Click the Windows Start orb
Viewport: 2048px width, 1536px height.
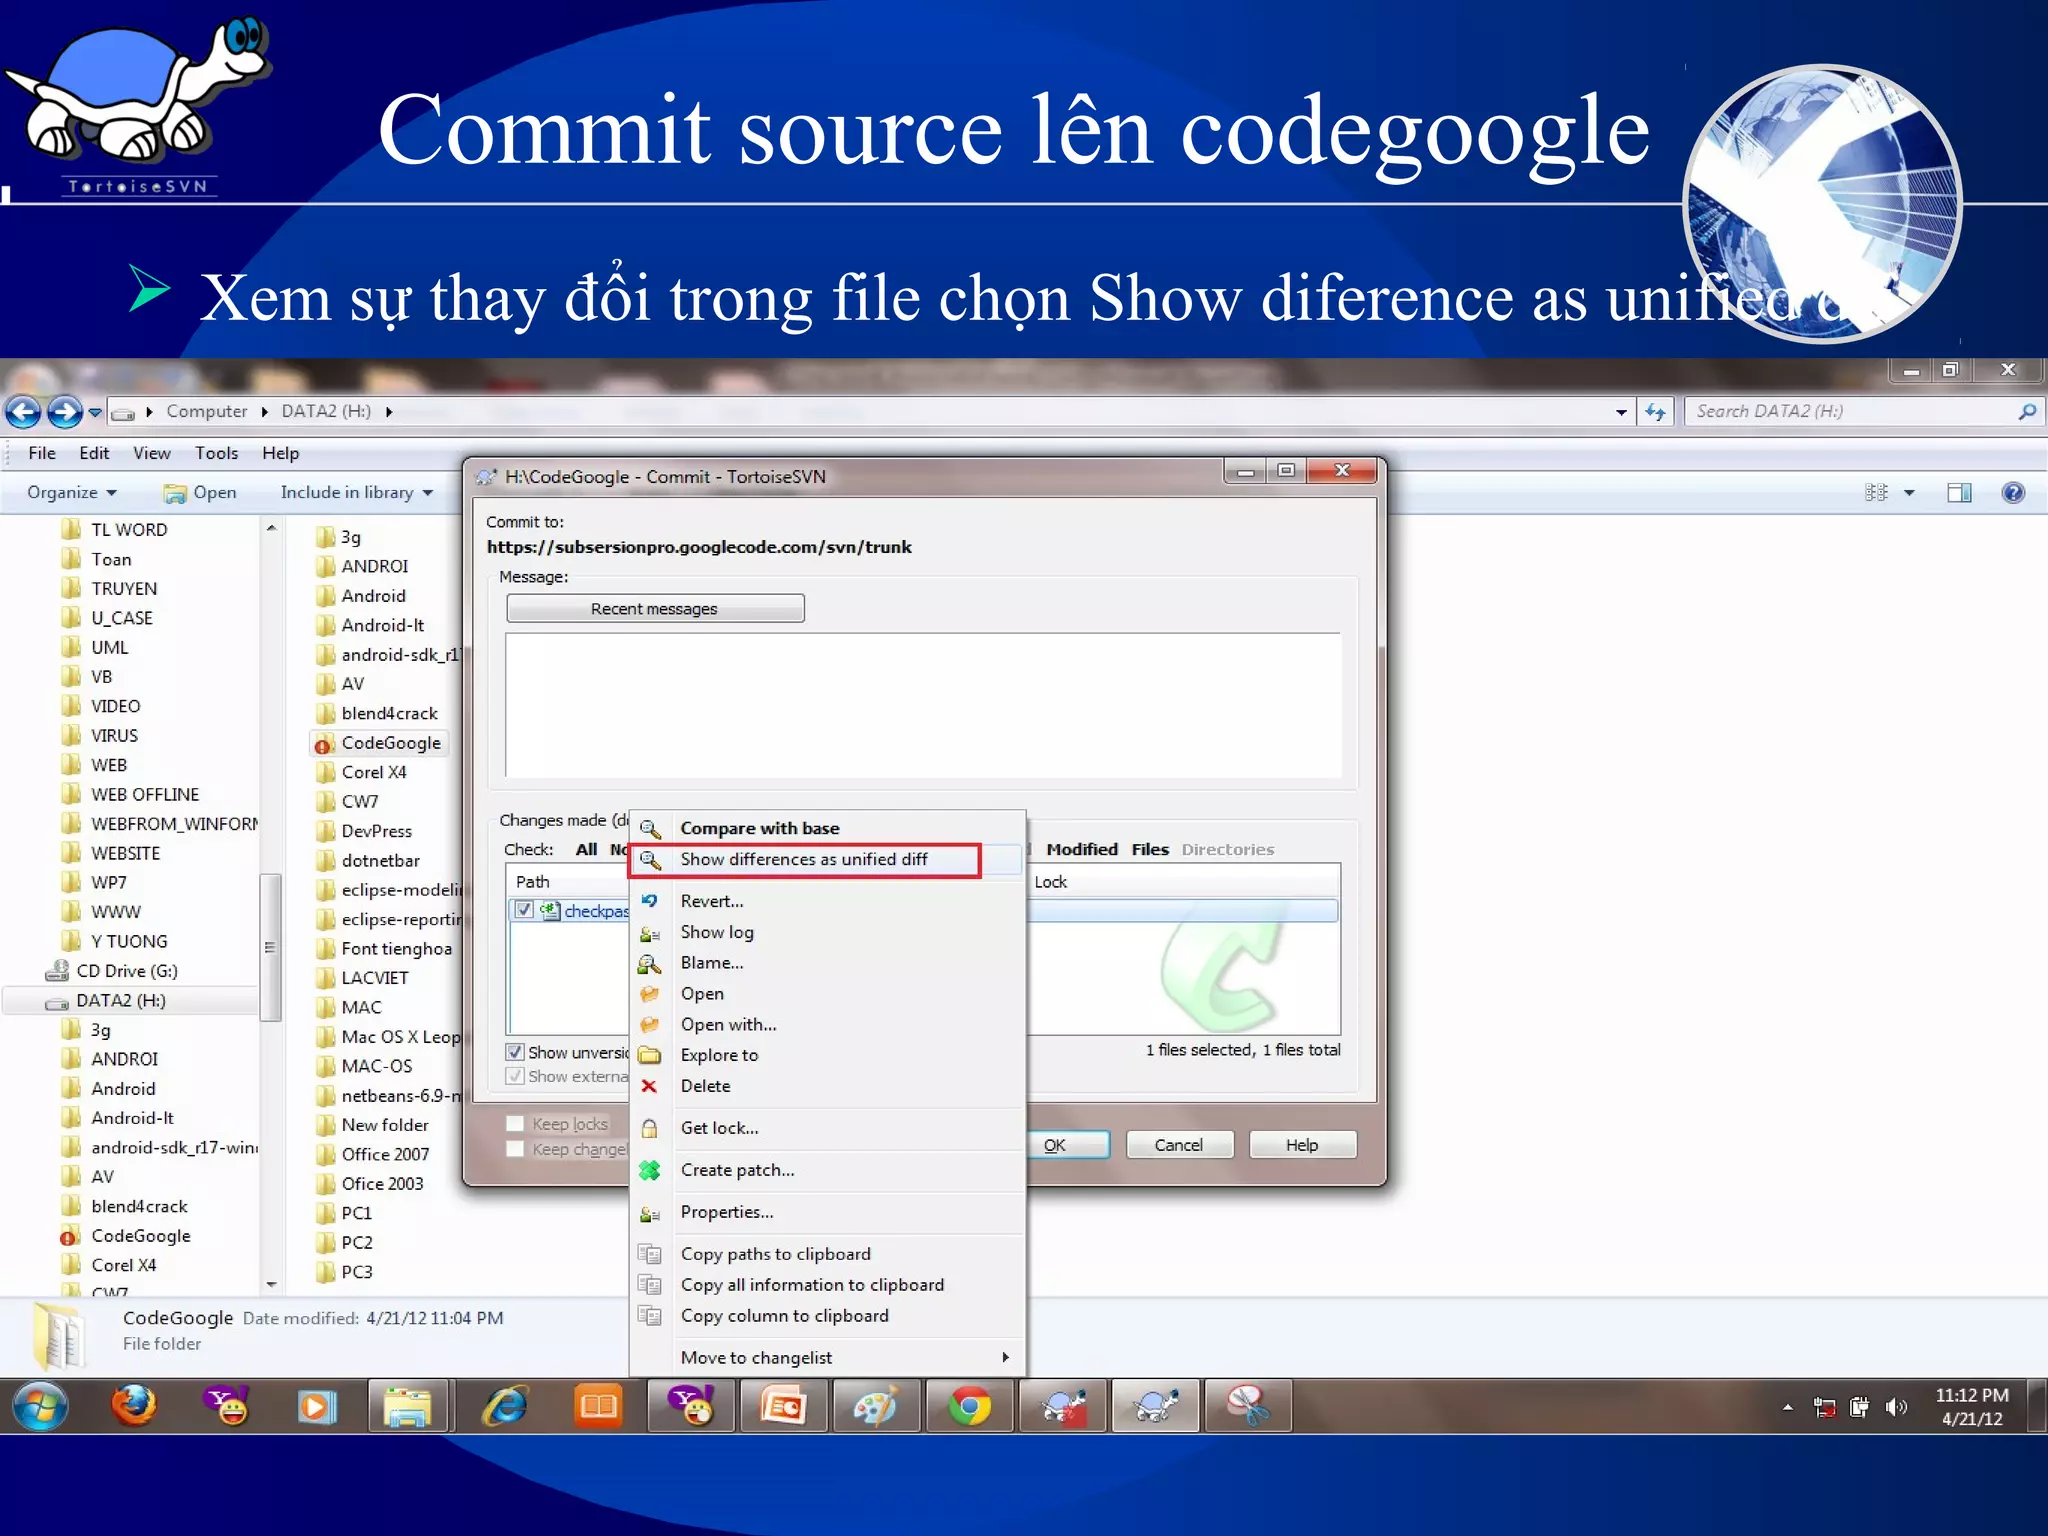point(40,1406)
